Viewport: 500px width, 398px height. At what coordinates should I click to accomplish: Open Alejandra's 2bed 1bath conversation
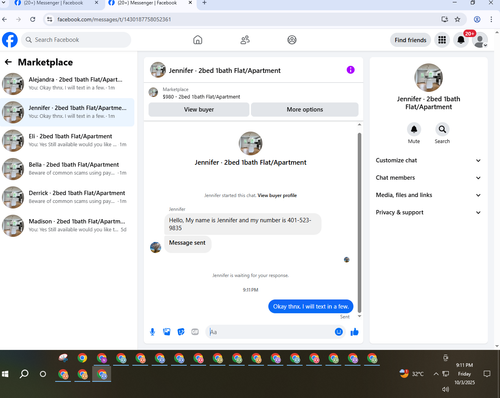click(67, 84)
